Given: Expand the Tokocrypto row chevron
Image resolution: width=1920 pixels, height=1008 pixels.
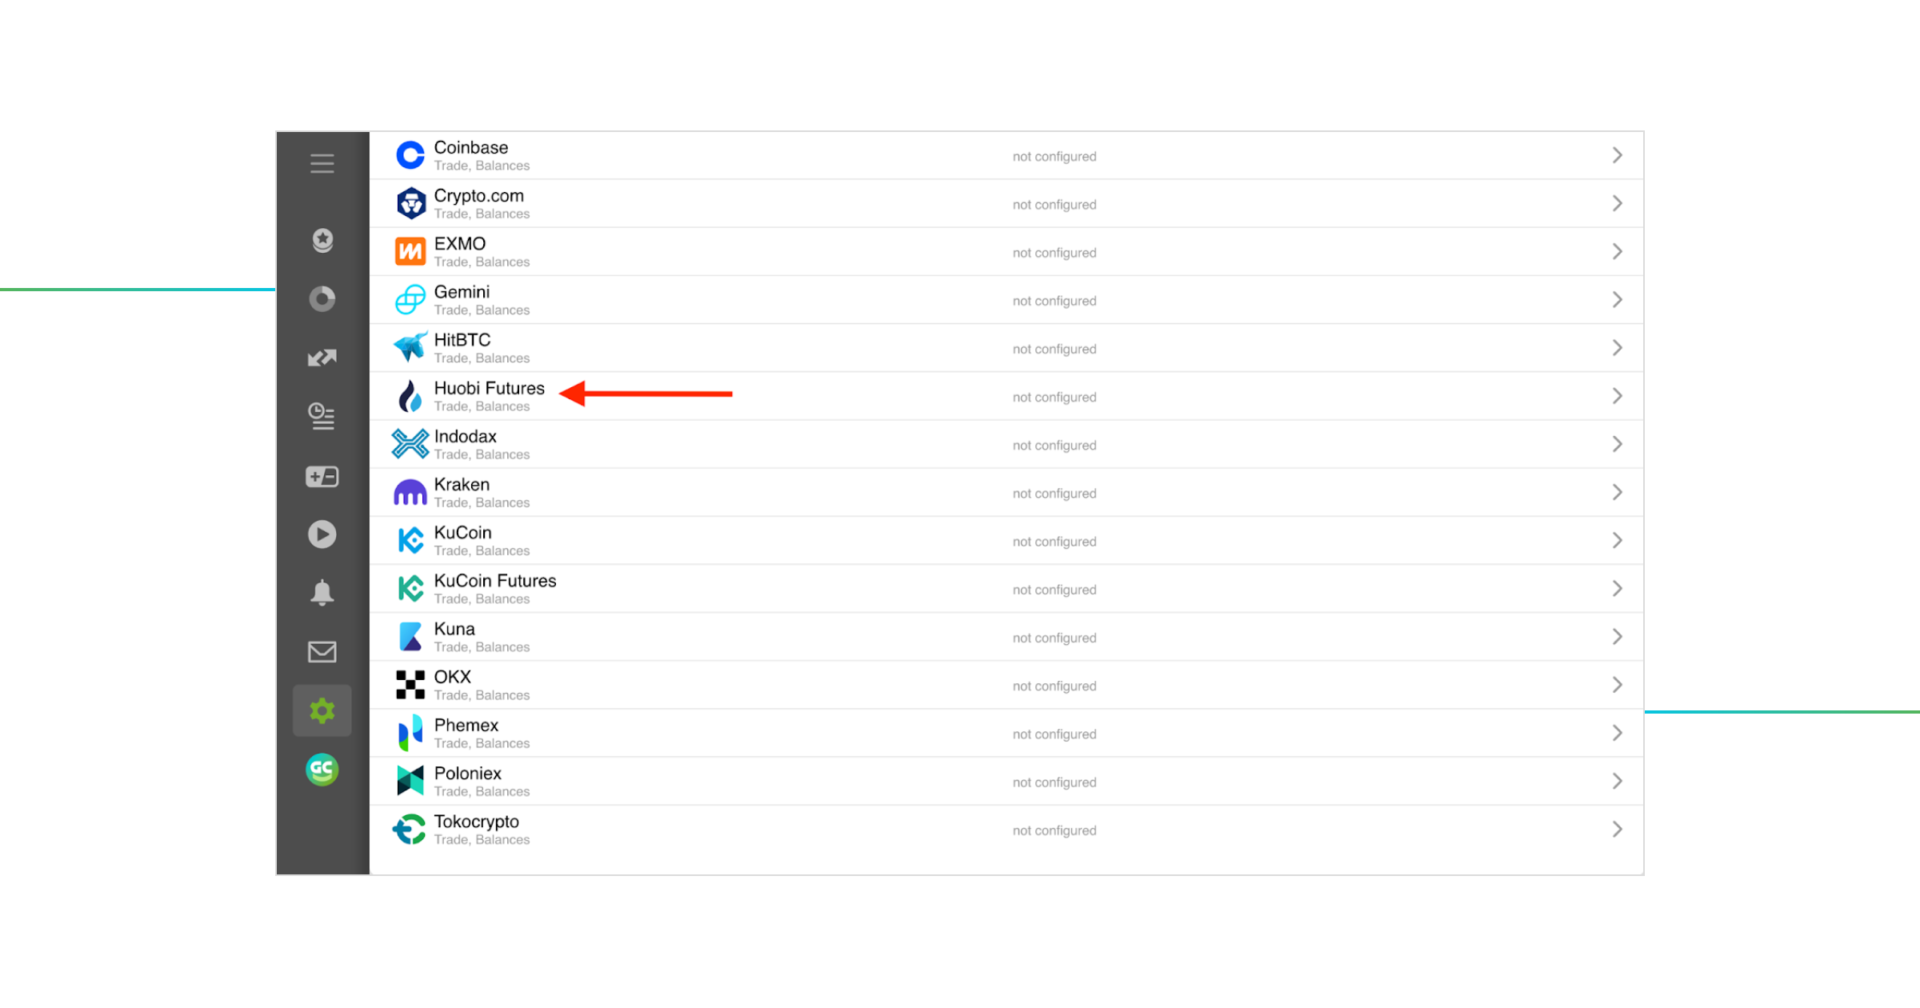Looking at the screenshot, I should click(x=1616, y=830).
